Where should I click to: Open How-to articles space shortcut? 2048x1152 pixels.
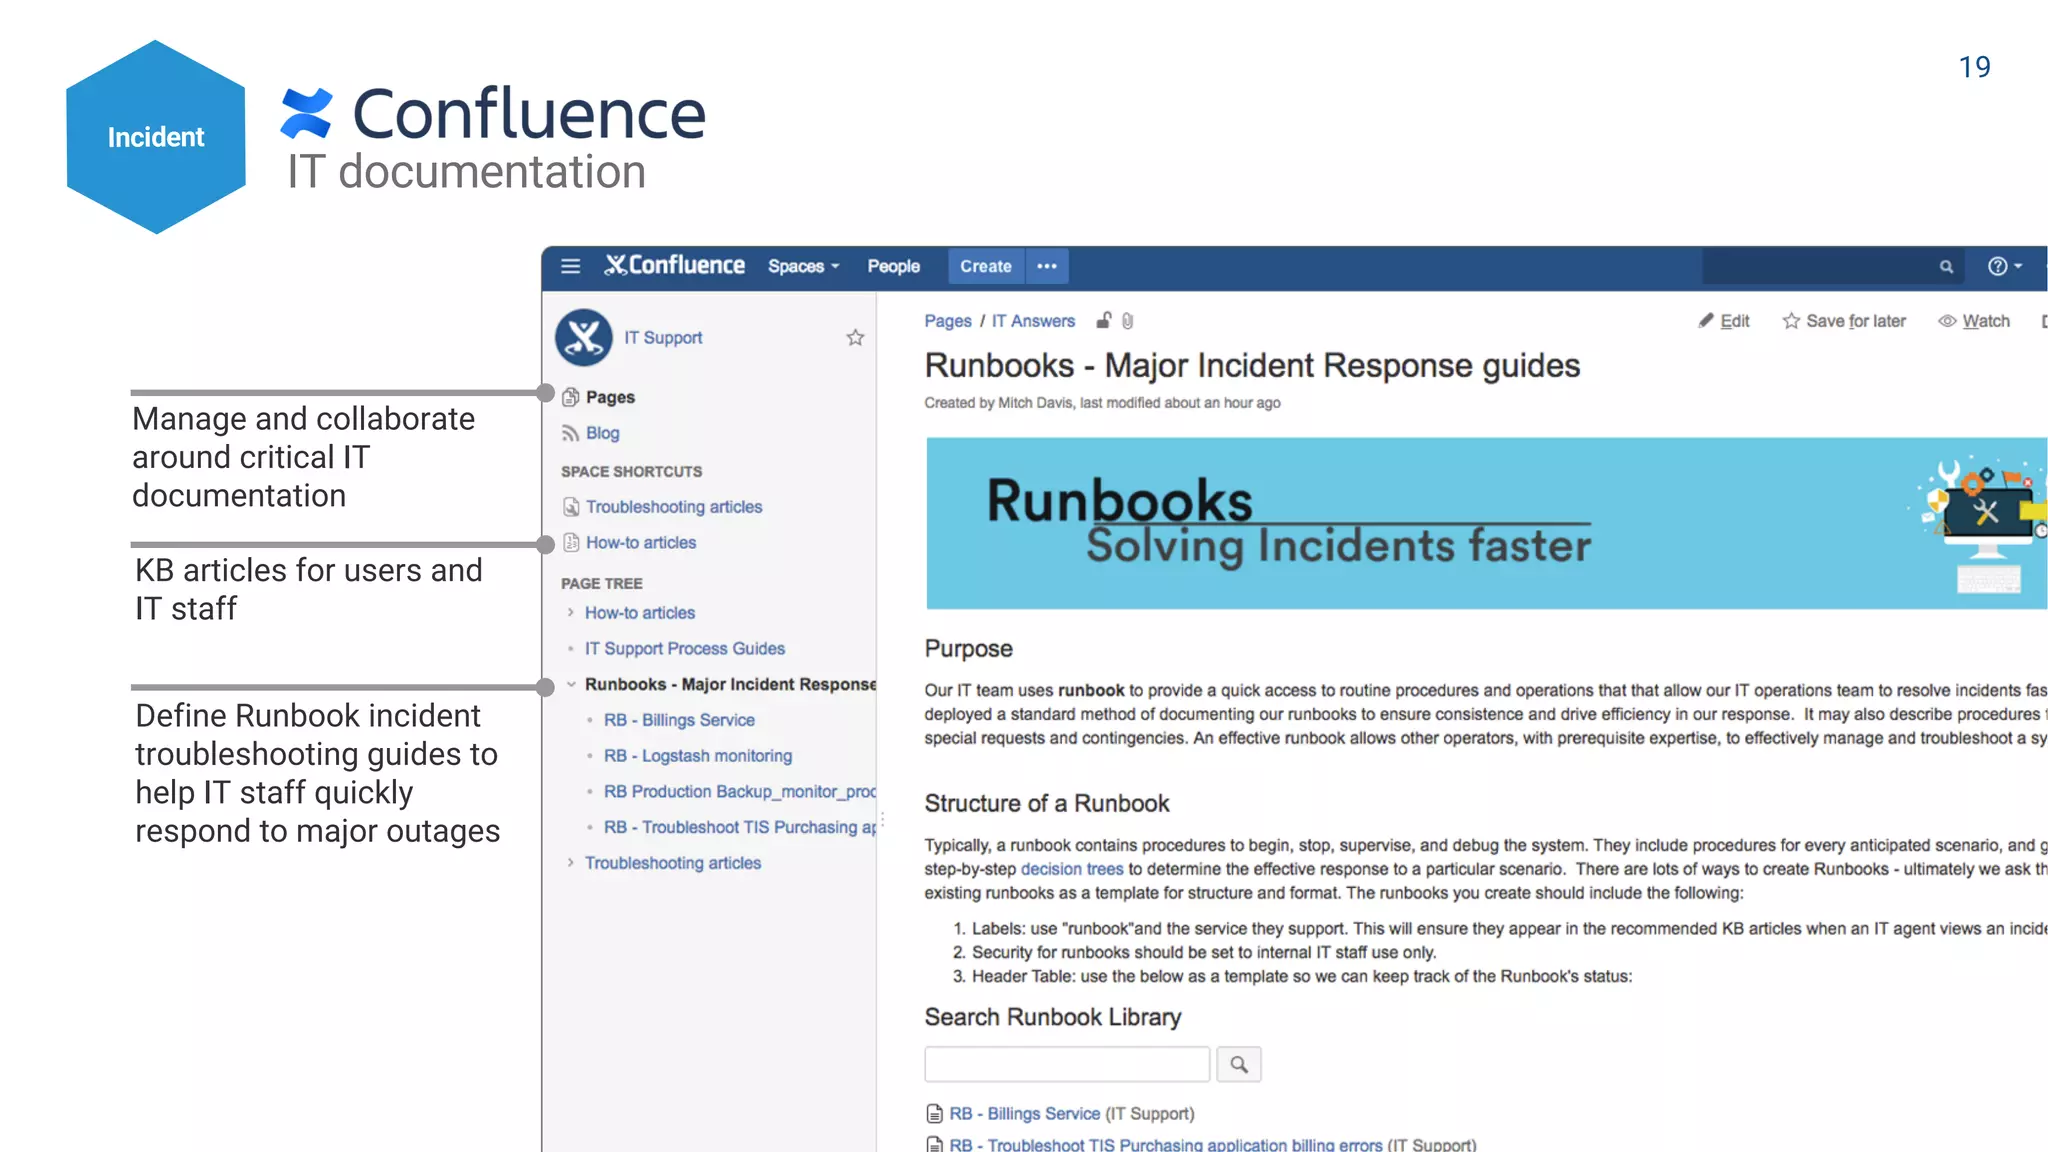[x=641, y=542]
